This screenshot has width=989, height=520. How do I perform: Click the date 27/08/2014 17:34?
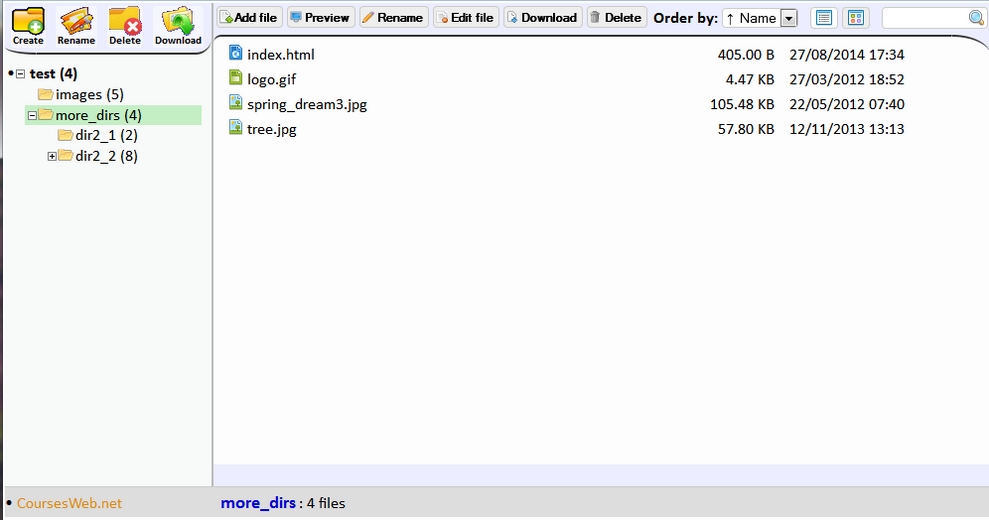pos(846,55)
